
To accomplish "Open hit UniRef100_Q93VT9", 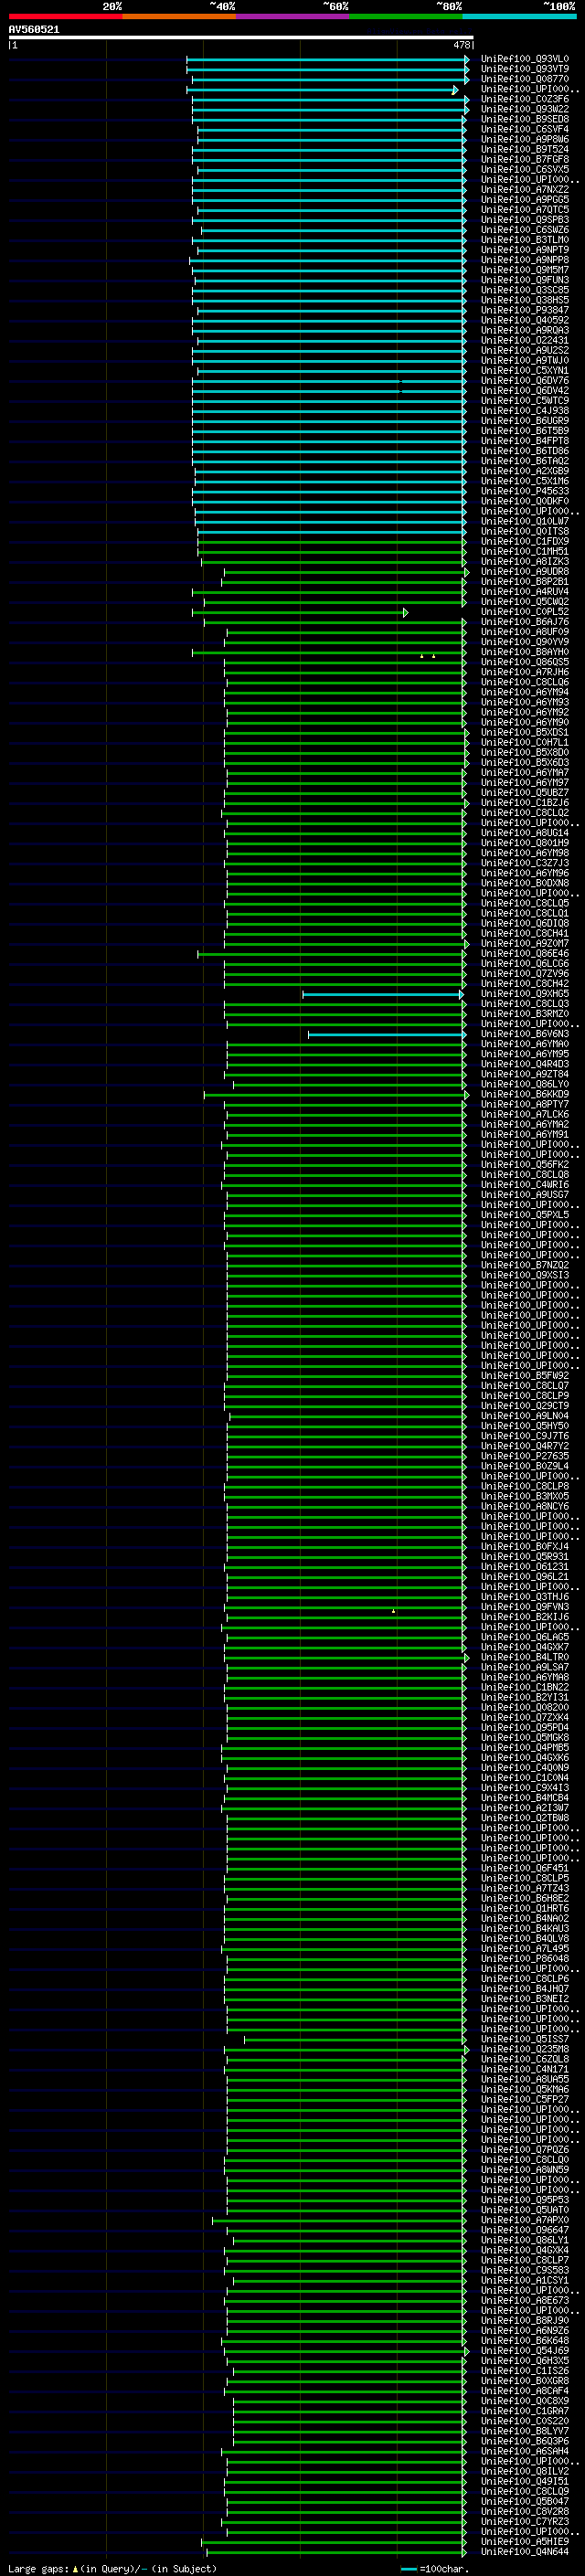I will (x=525, y=69).
